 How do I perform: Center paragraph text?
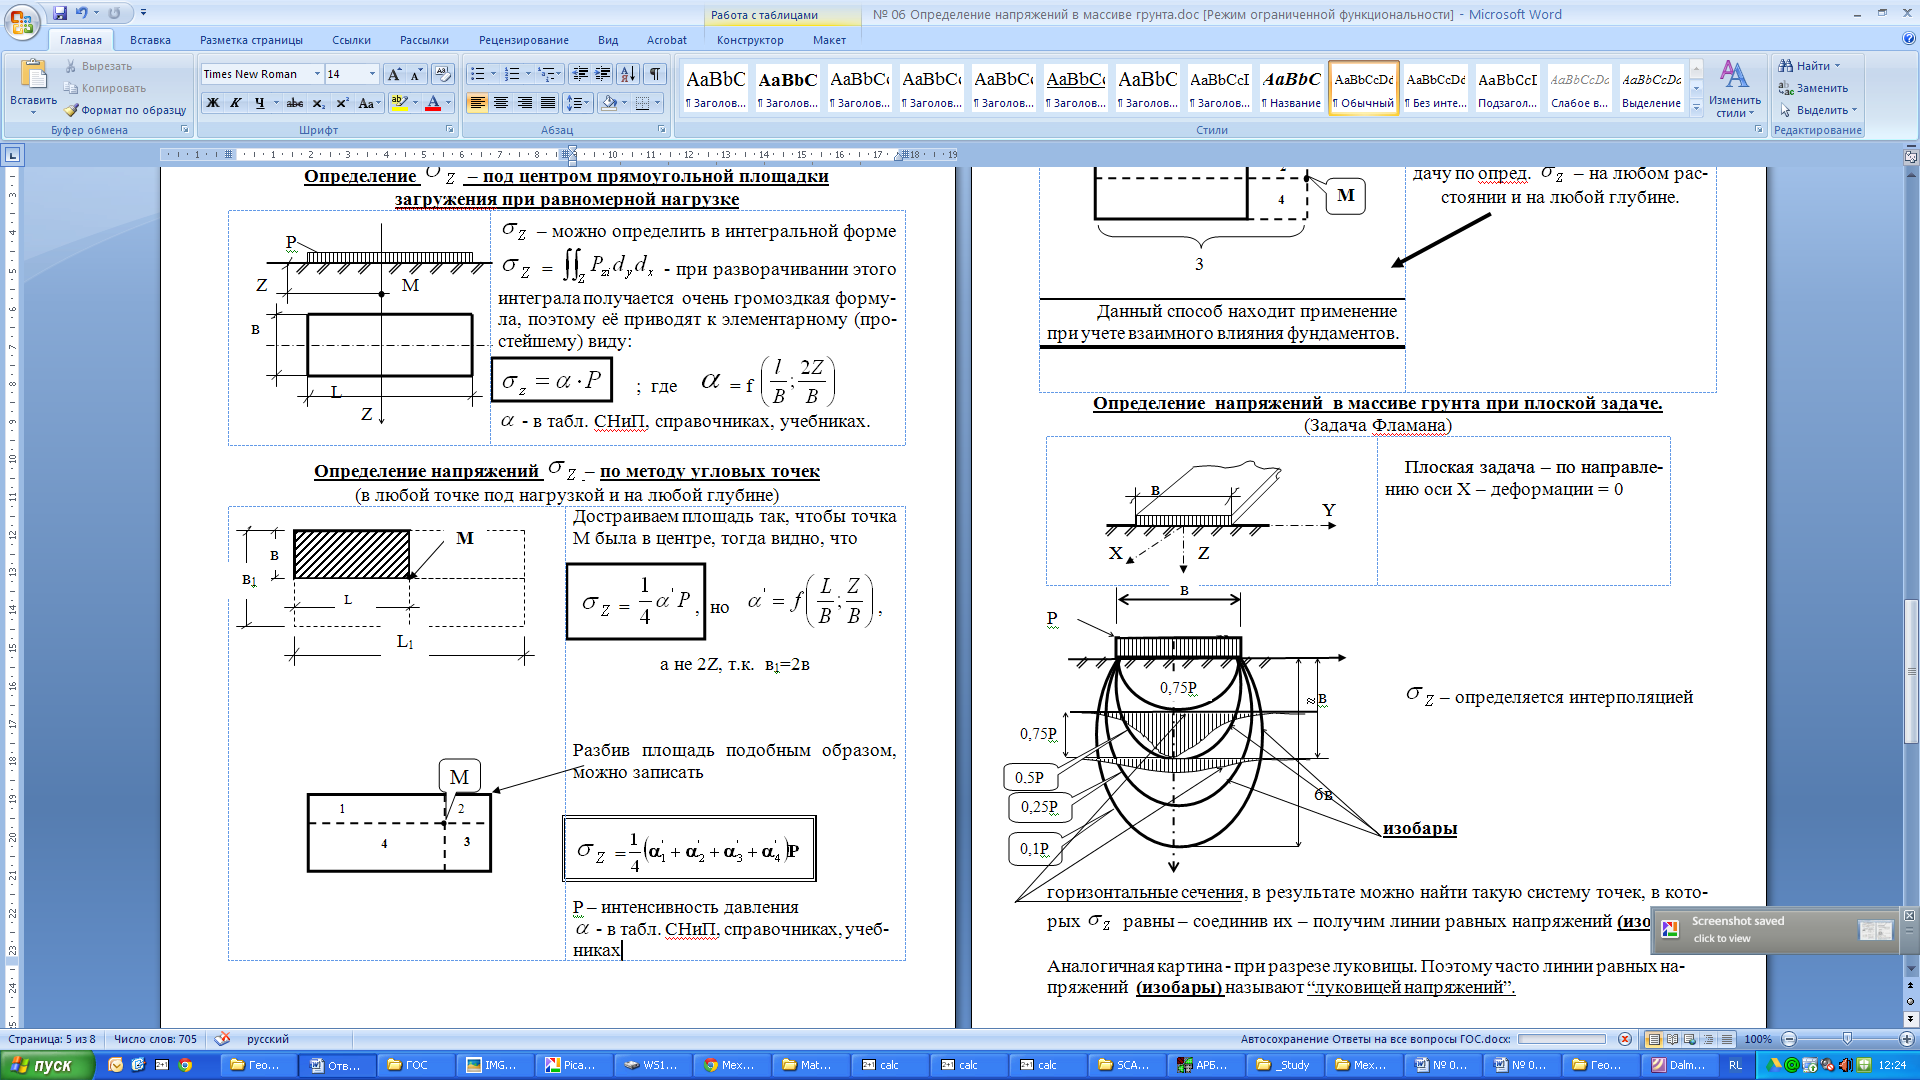(x=501, y=103)
